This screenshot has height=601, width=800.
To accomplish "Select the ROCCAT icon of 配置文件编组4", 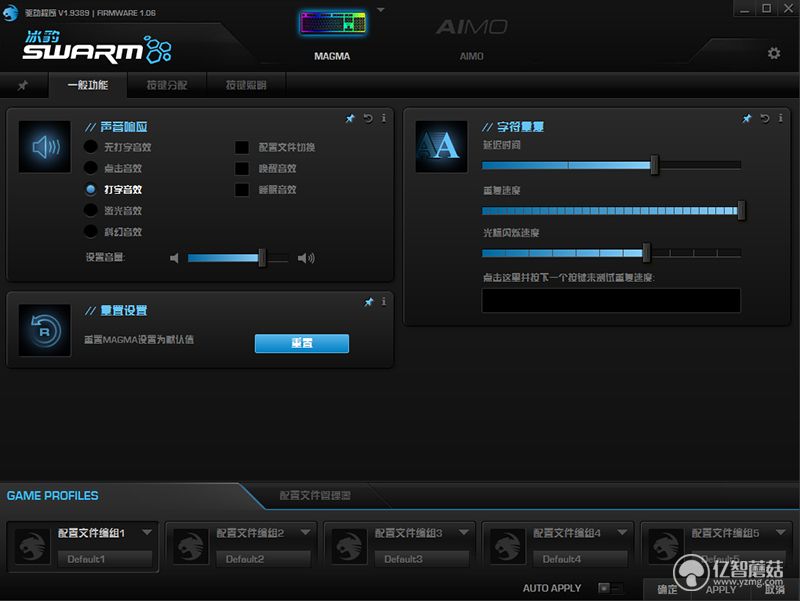I will (x=508, y=546).
